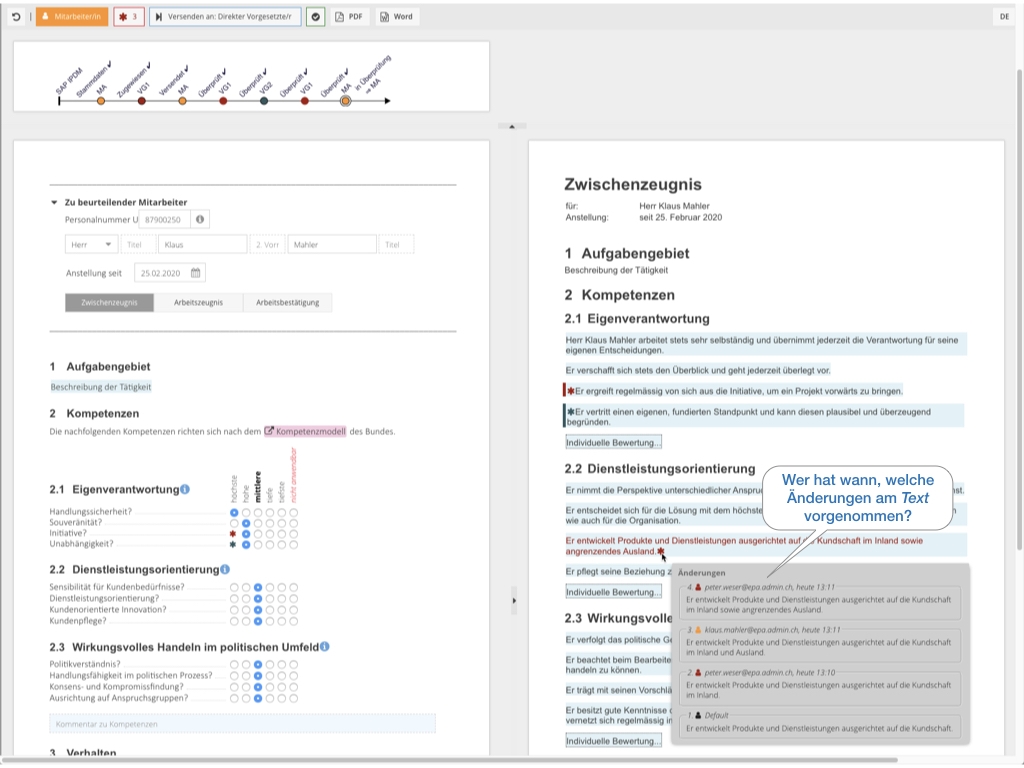Click info icon beside 2.2 Dienstleistungsorientierung
Viewport: 1024px width, 768px height.
[225, 569]
